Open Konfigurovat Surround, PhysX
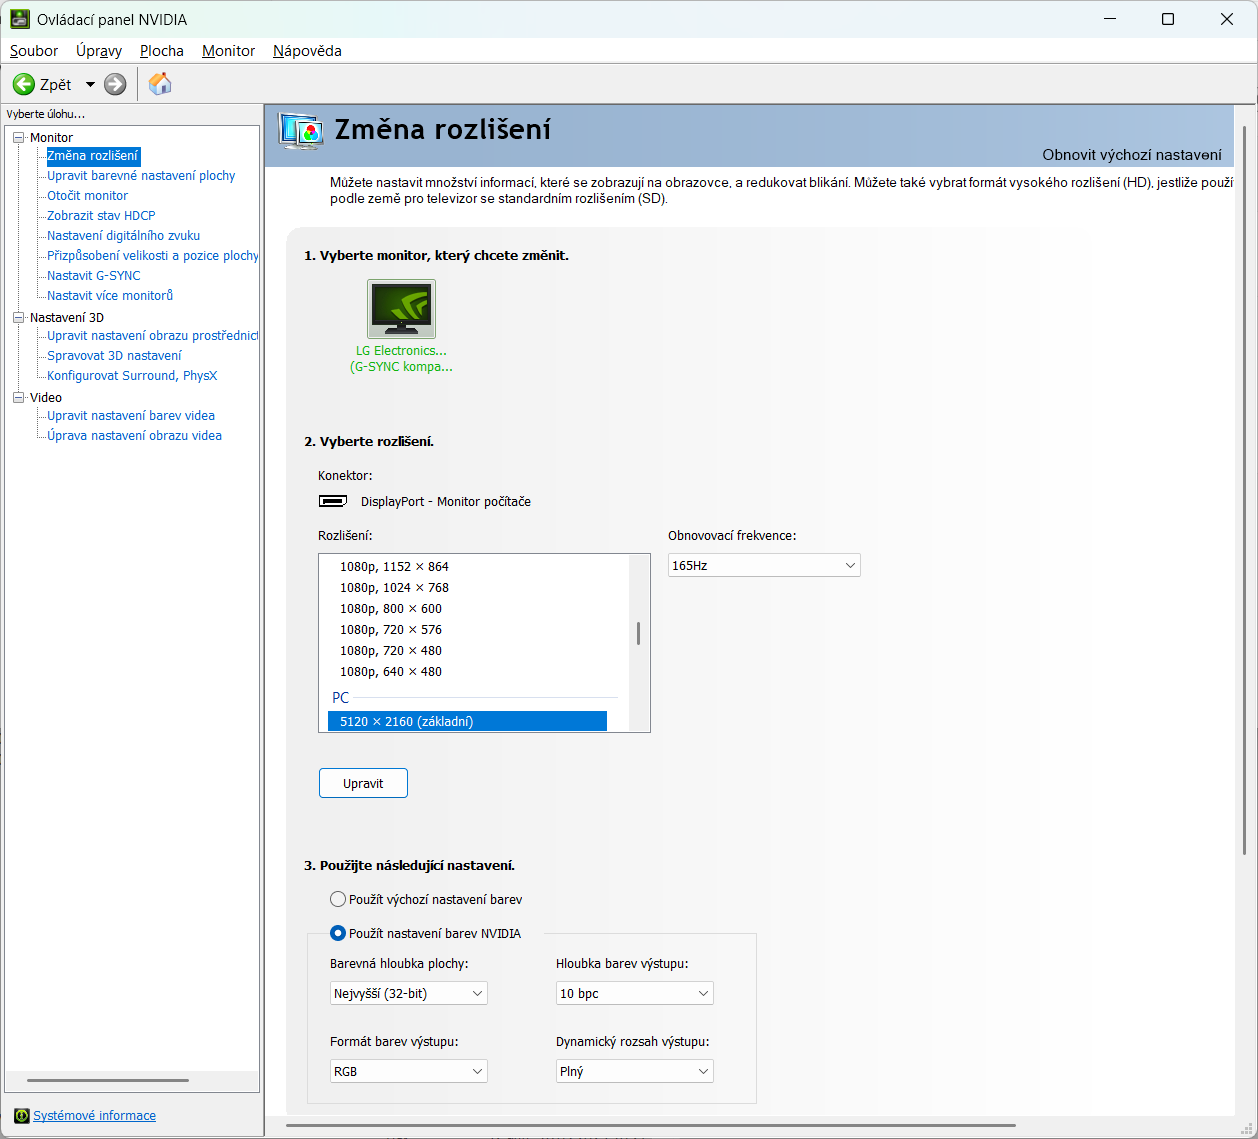The image size is (1258, 1139). pos(132,376)
